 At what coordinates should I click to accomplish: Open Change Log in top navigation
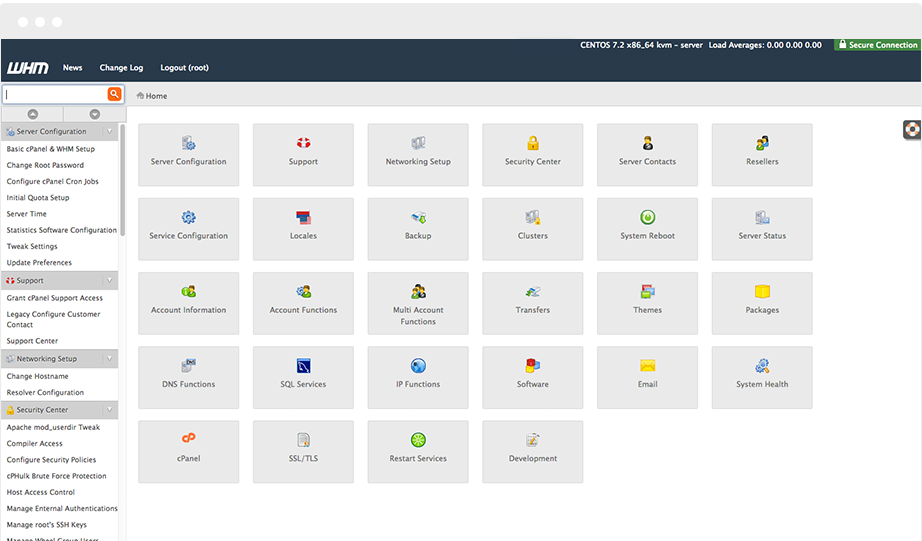(x=121, y=68)
